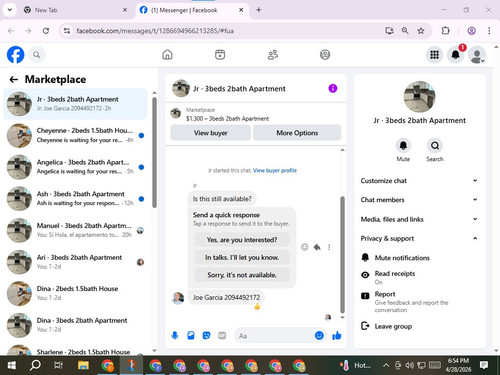Open Manuel - 3beds 2bath Apartment conversation

tap(76, 230)
